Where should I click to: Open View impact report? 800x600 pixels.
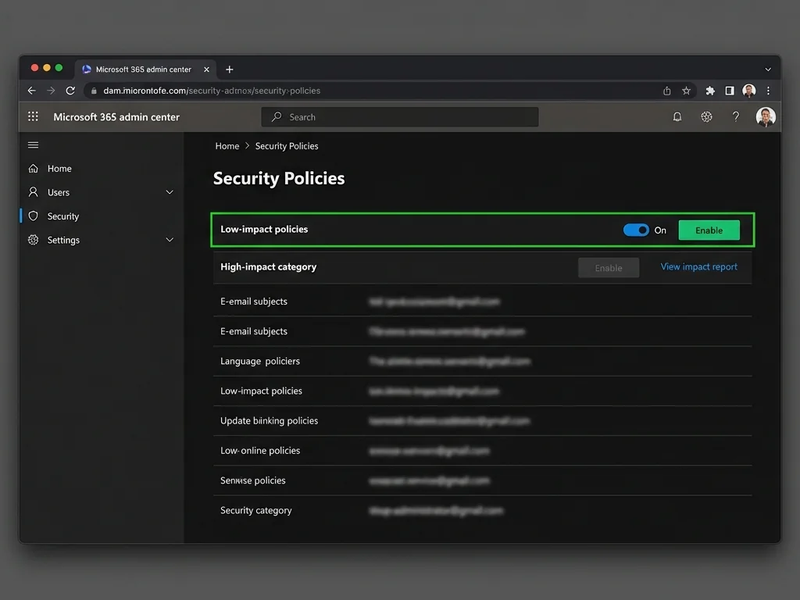click(x=698, y=267)
